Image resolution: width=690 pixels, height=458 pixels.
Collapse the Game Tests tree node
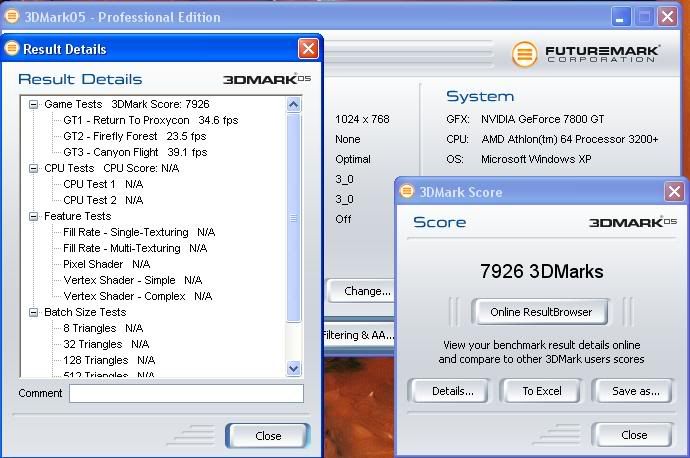pos(33,105)
